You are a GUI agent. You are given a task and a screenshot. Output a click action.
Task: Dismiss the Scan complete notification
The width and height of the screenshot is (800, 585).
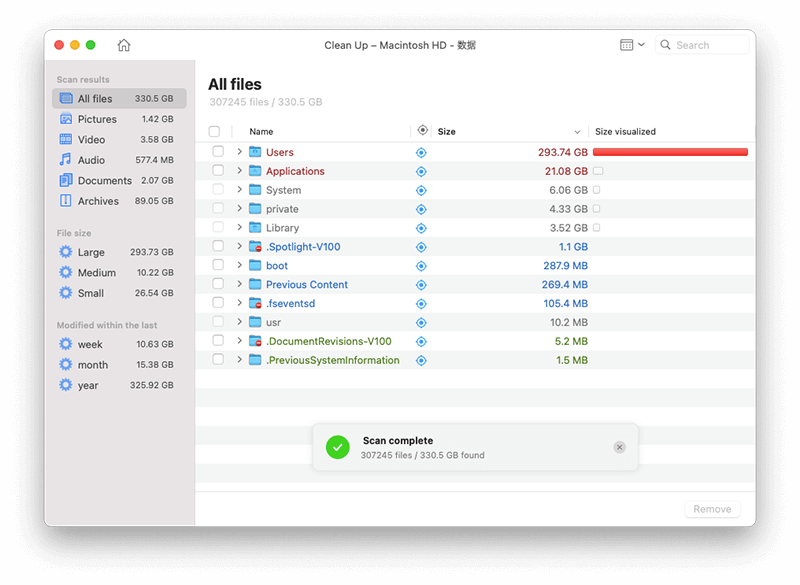(619, 447)
